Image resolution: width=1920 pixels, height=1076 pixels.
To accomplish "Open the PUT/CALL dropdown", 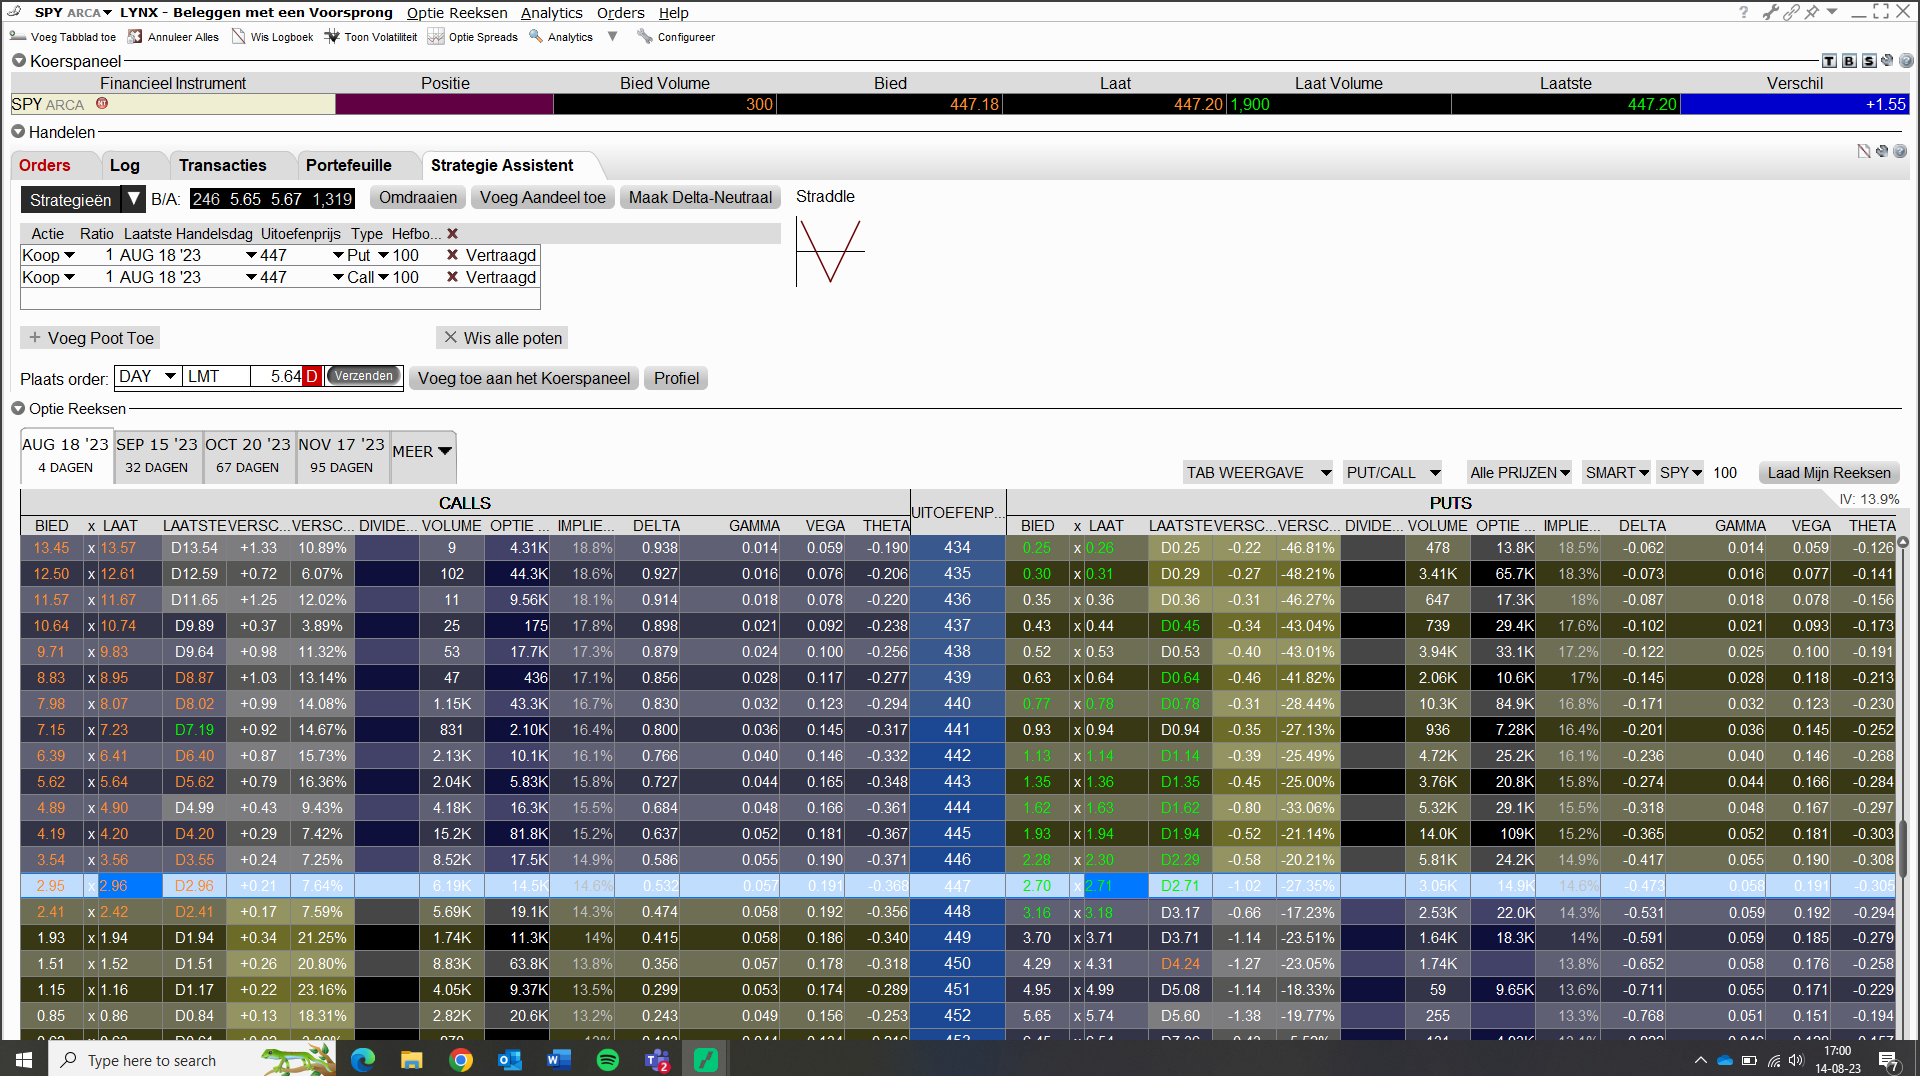I will [1393, 472].
